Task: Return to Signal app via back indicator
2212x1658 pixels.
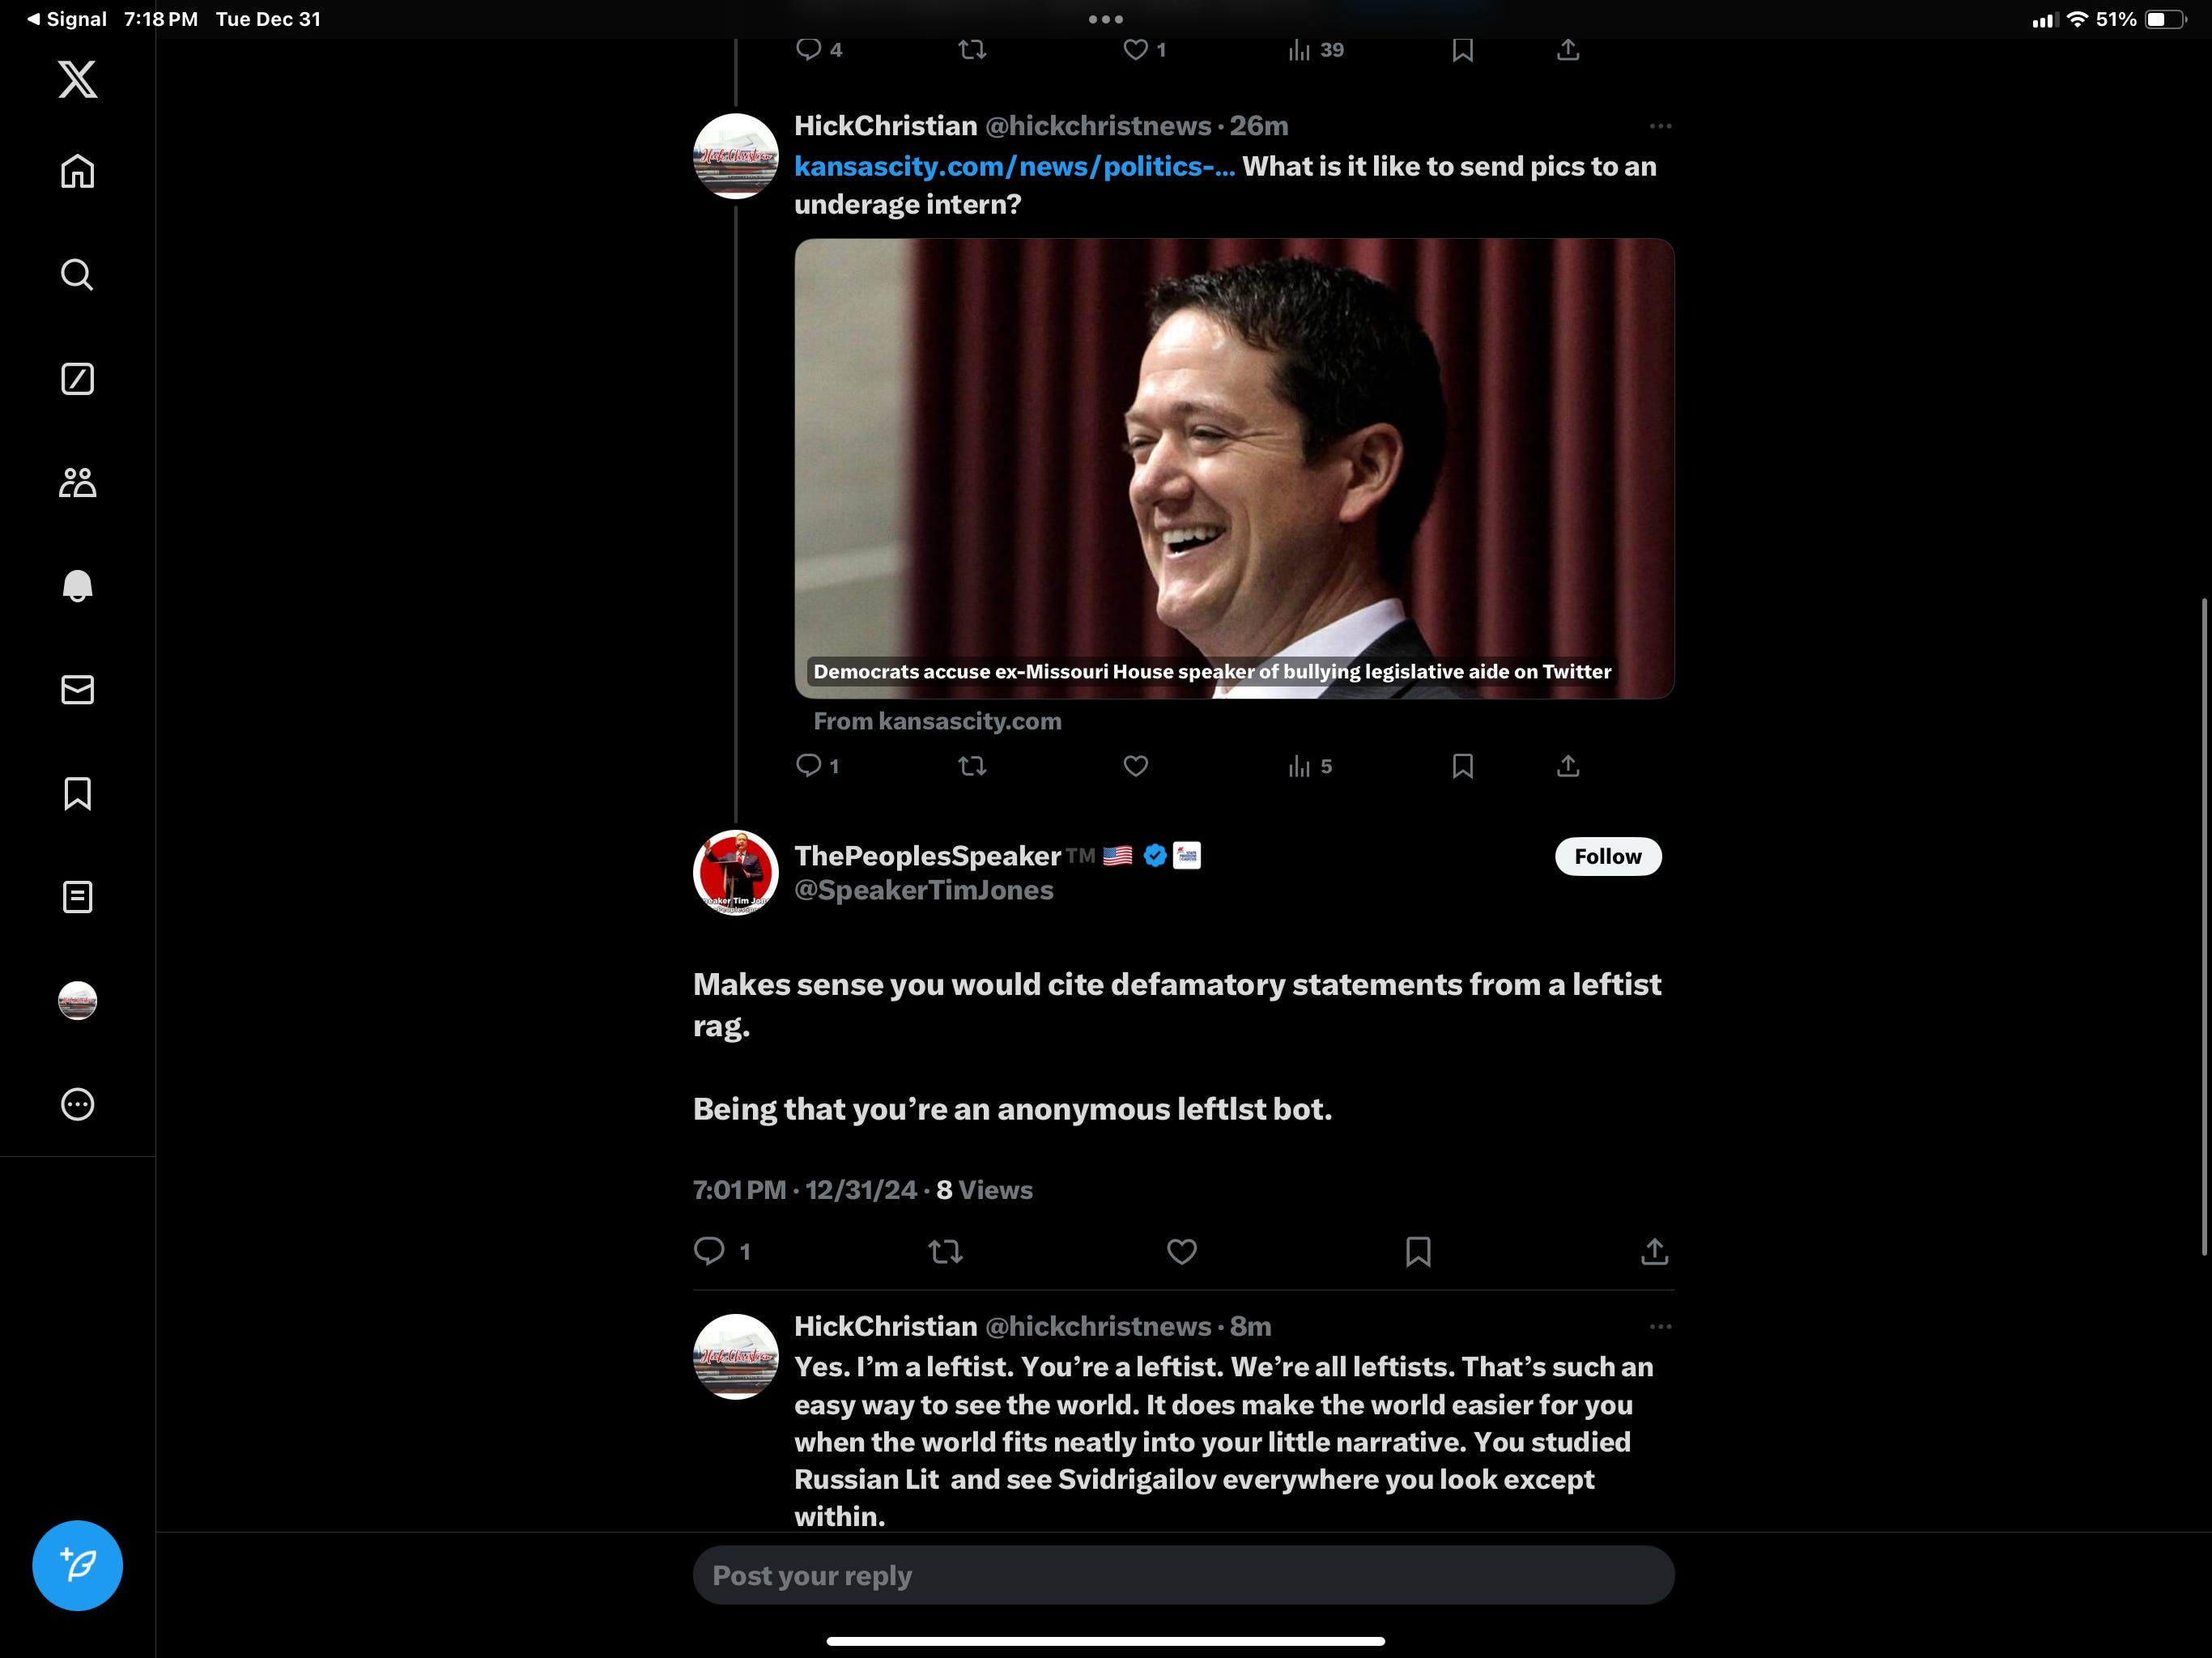Action: pos(66,19)
